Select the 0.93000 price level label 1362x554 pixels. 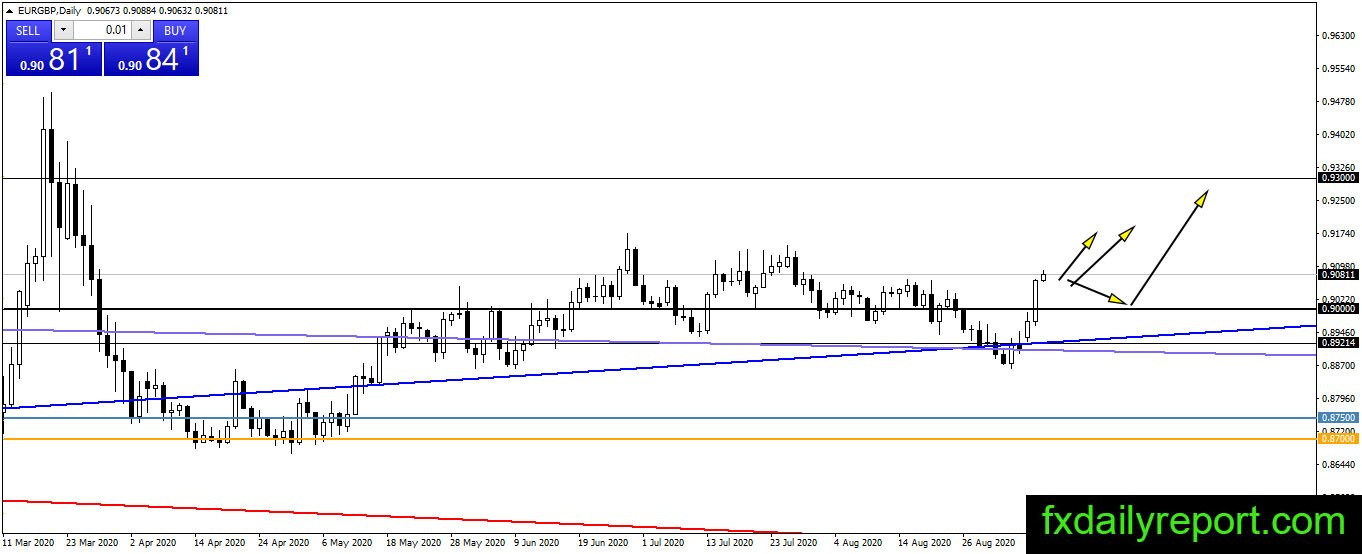tap(1338, 177)
